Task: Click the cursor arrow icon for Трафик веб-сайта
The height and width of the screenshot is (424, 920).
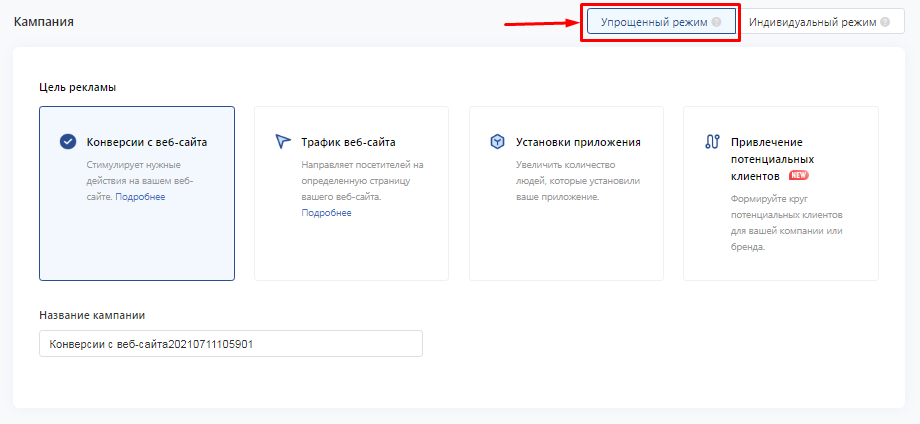Action: 283,142
